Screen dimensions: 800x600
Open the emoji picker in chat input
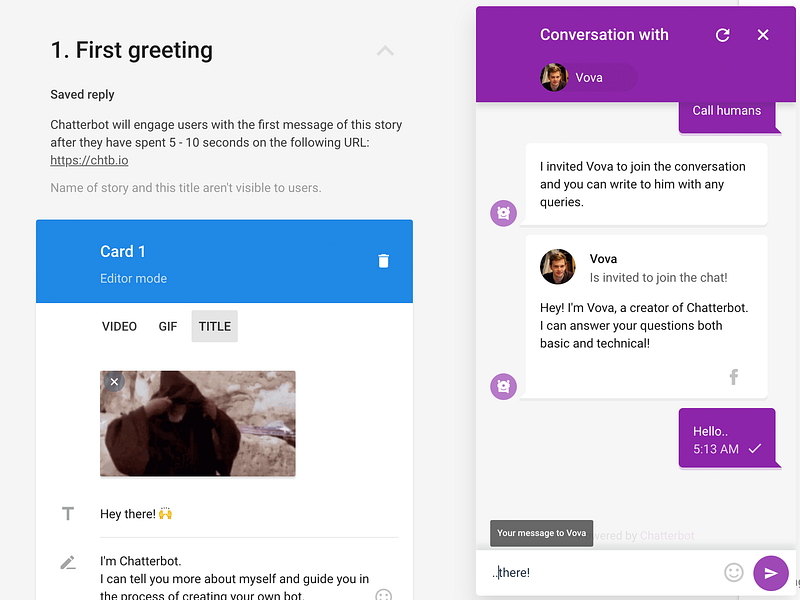click(734, 572)
